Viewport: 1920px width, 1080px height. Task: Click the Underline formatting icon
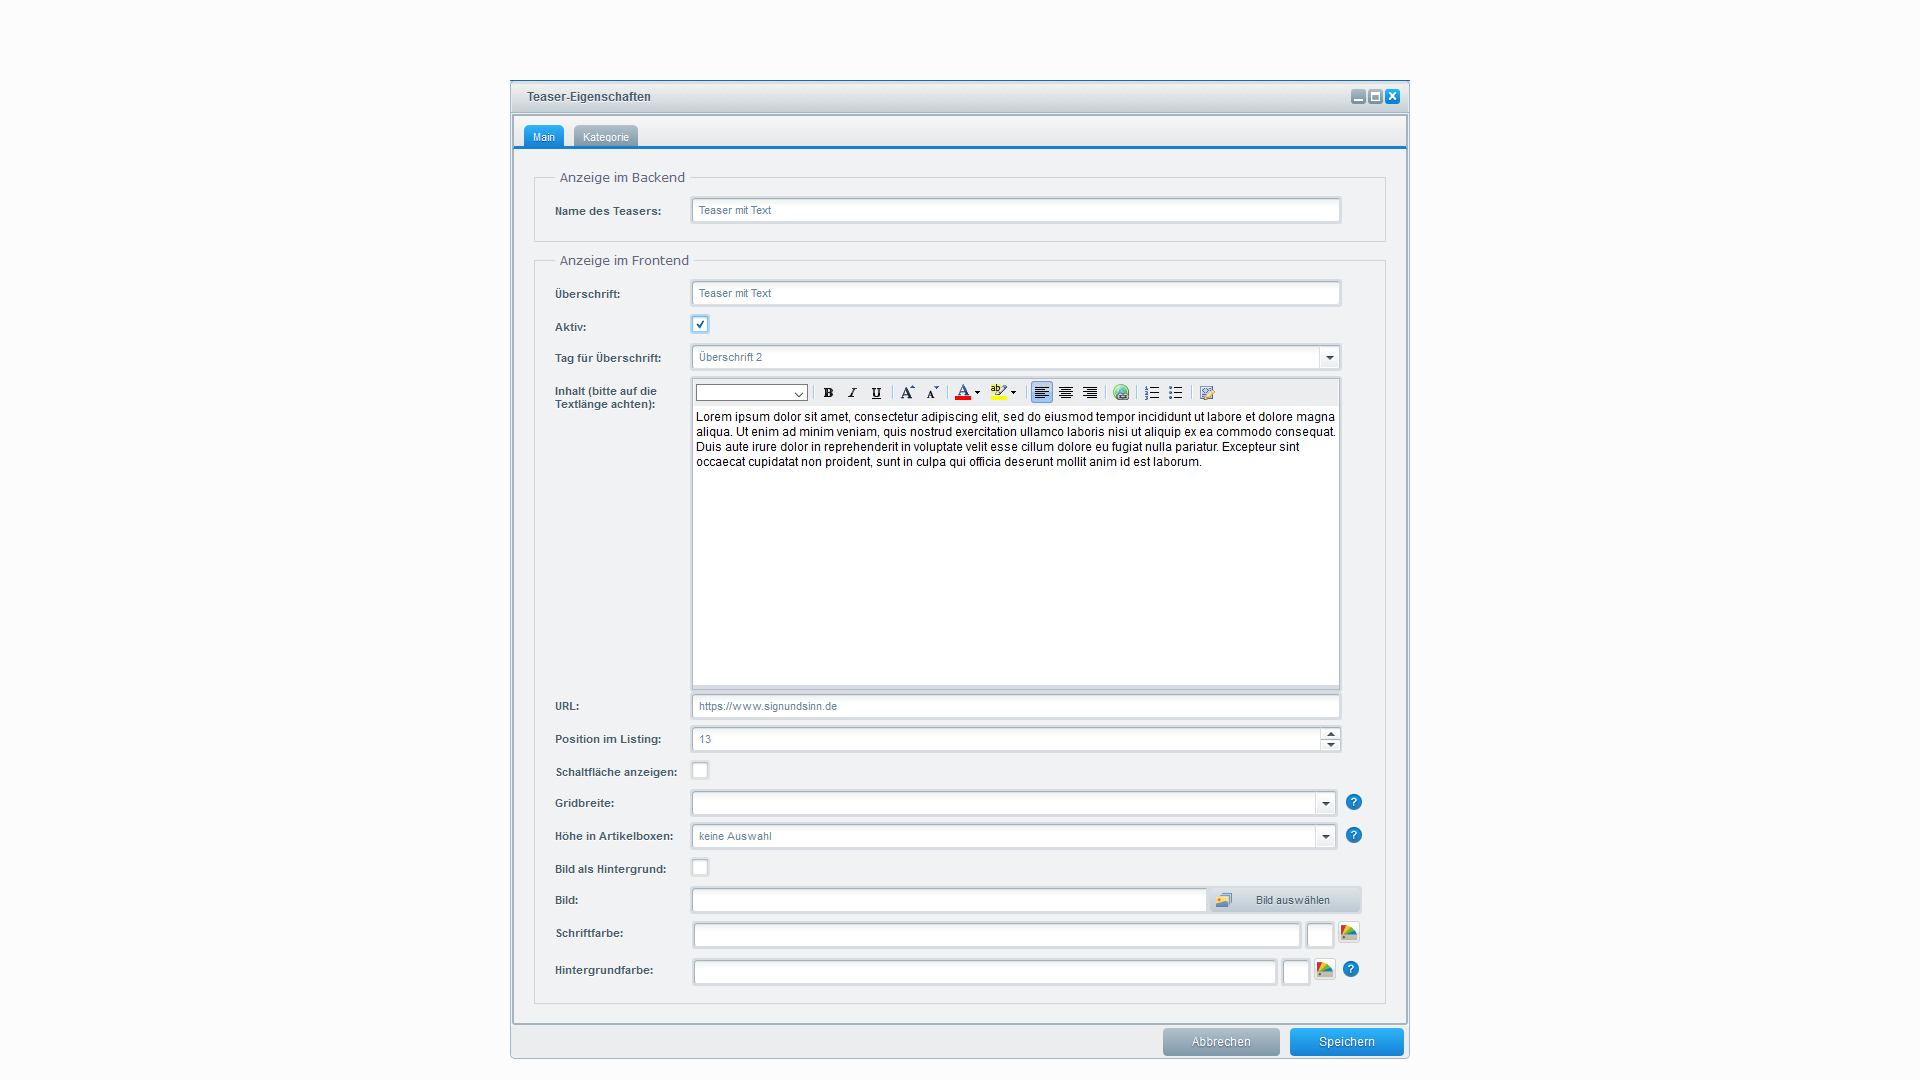click(x=873, y=393)
